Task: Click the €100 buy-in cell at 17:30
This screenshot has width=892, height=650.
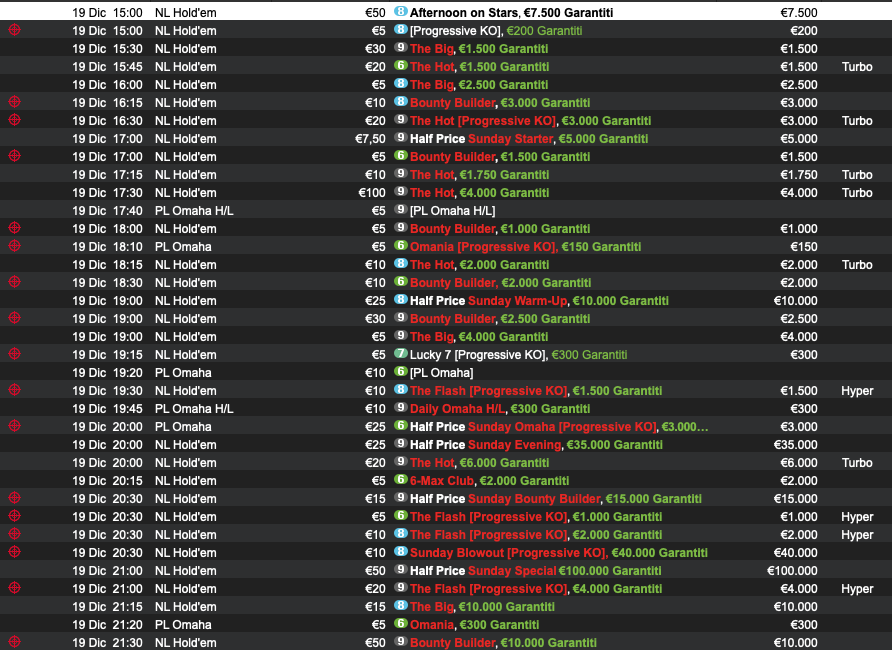Action: [372, 193]
